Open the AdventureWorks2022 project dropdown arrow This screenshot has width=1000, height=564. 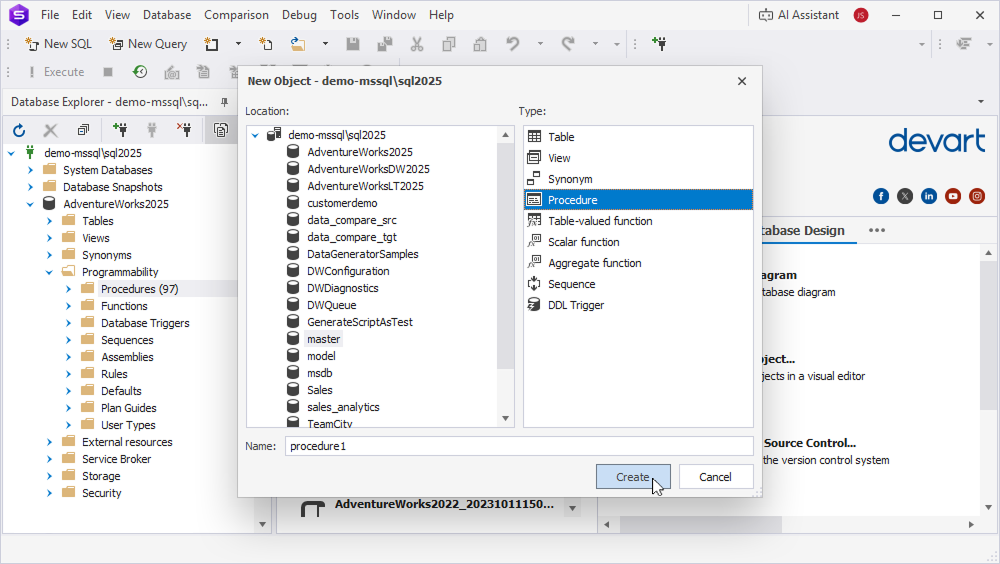click(x=573, y=508)
